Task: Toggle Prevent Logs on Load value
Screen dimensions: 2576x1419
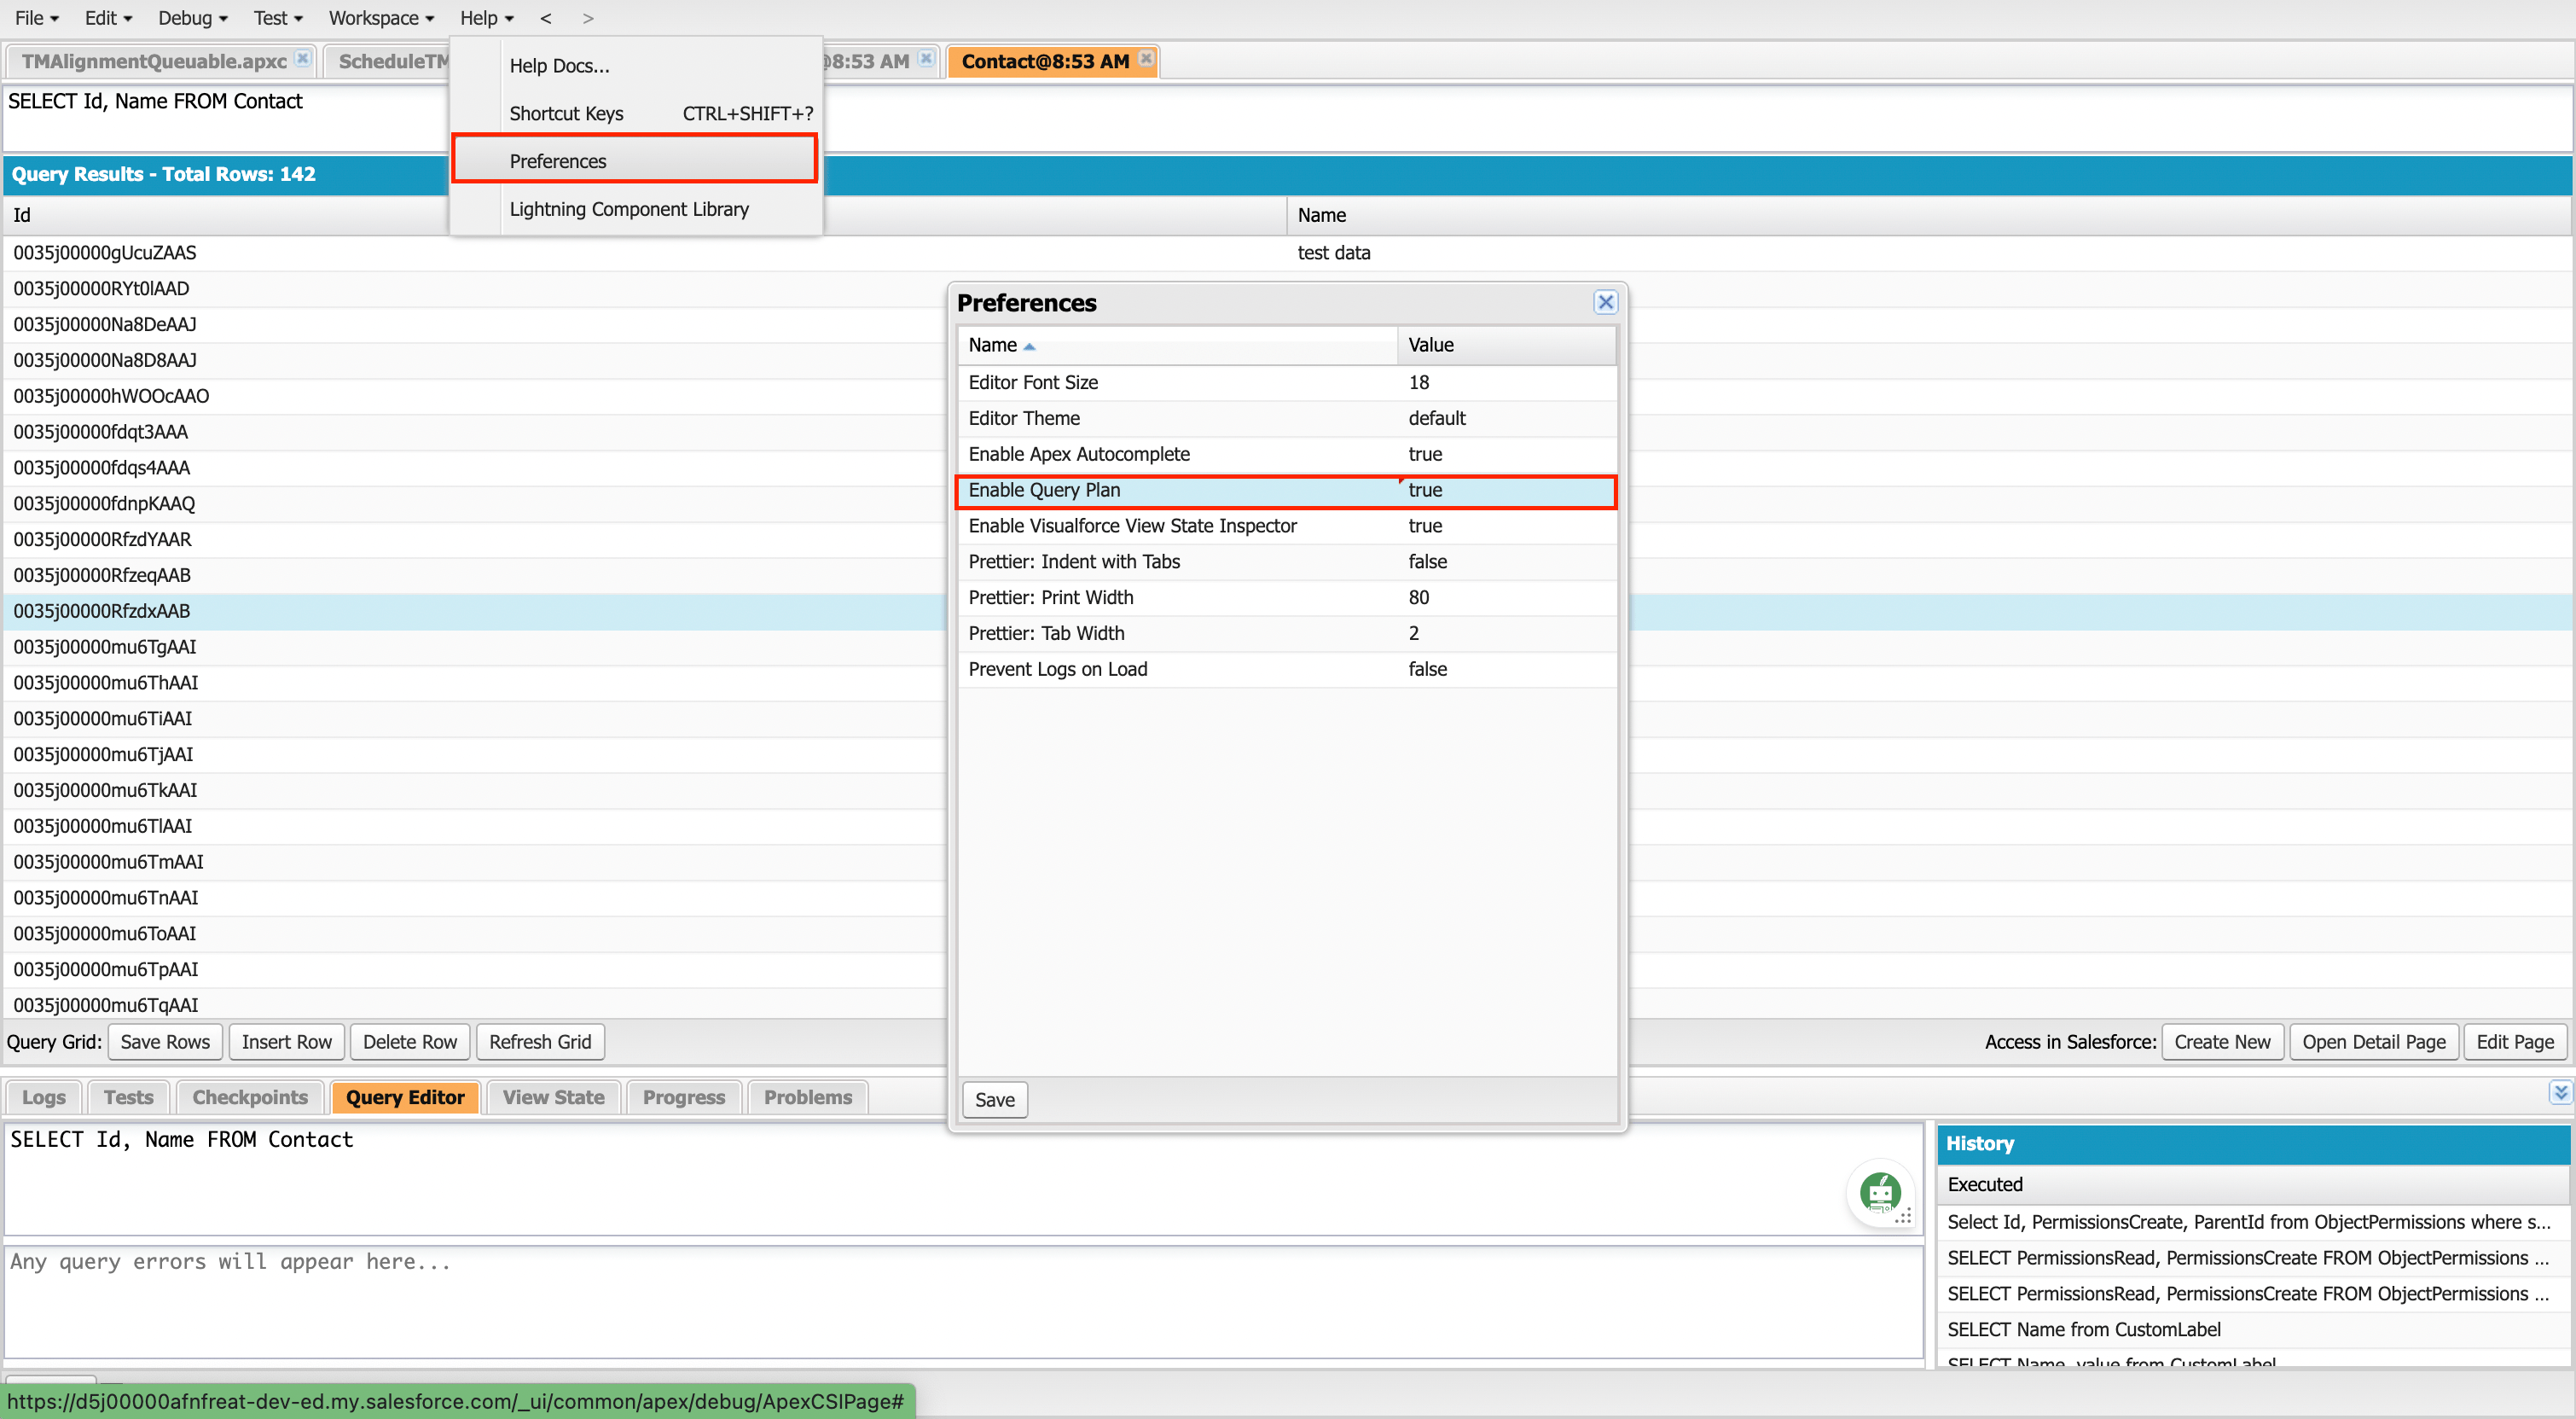Action: [x=1427, y=669]
